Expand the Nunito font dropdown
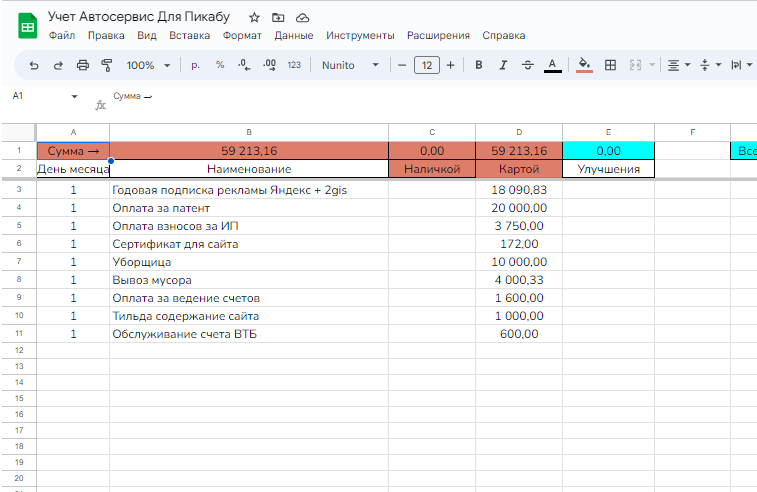The height and width of the screenshot is (492, 757). [x=350, y=65]
